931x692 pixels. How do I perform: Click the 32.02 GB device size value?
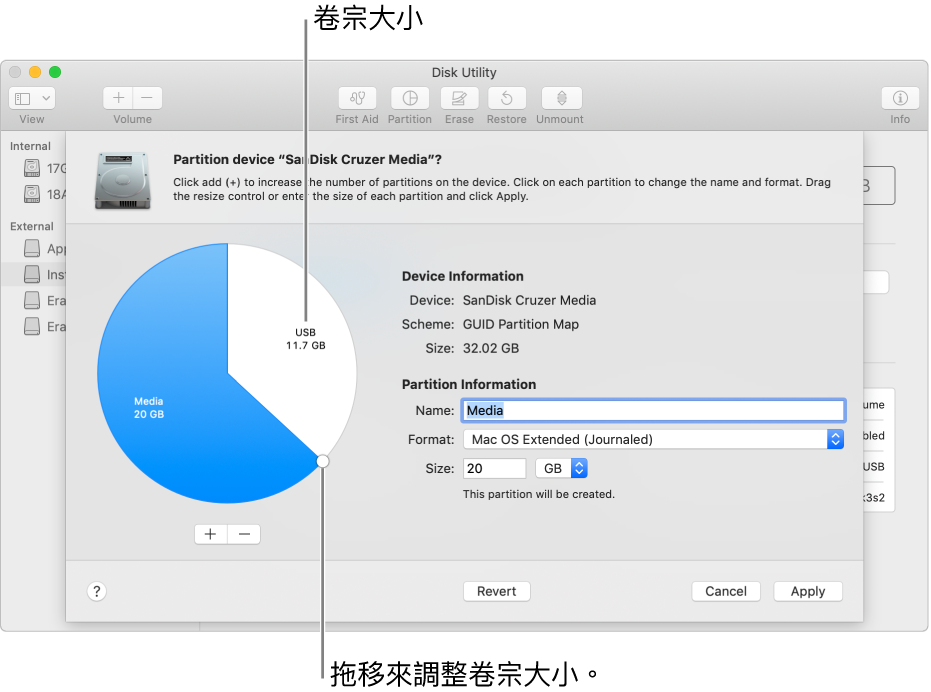pyautogui.click(x=491, y=349)
